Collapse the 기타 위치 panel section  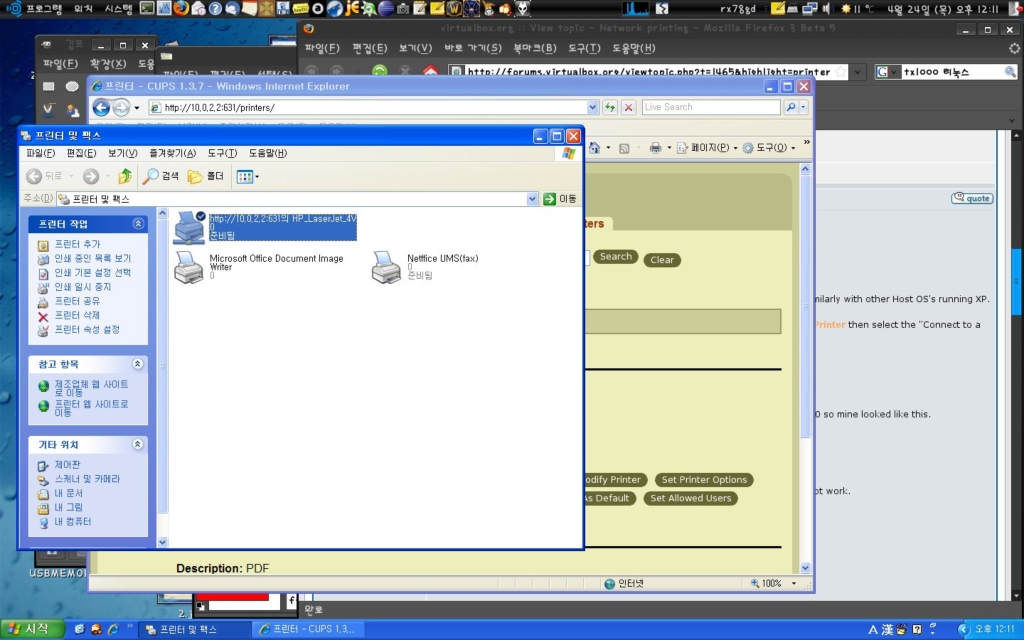138,444
